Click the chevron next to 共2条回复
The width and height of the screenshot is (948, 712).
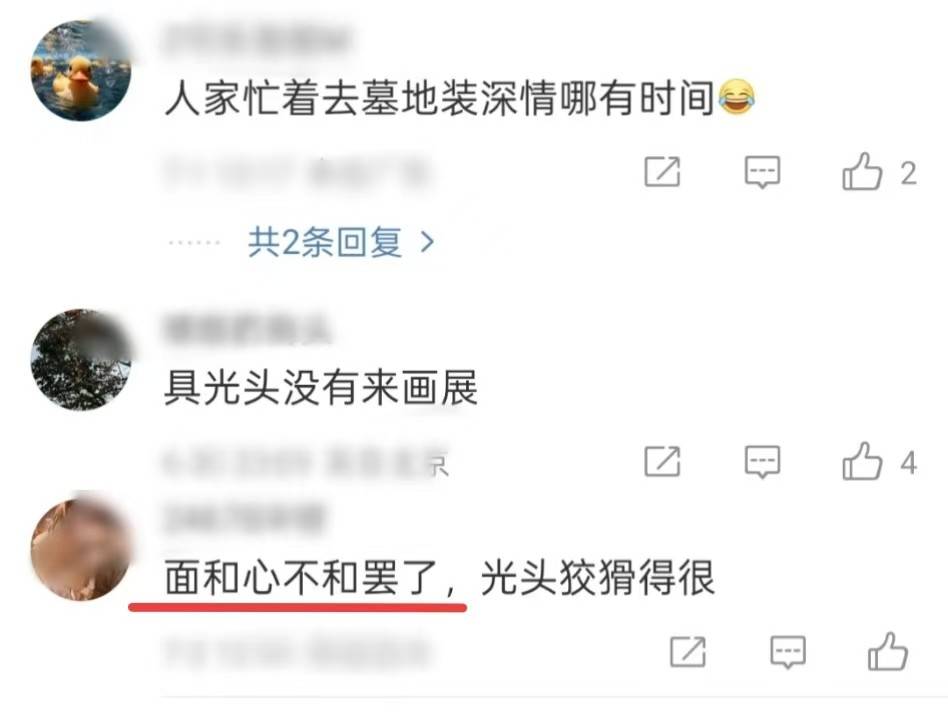click(427, 243)
